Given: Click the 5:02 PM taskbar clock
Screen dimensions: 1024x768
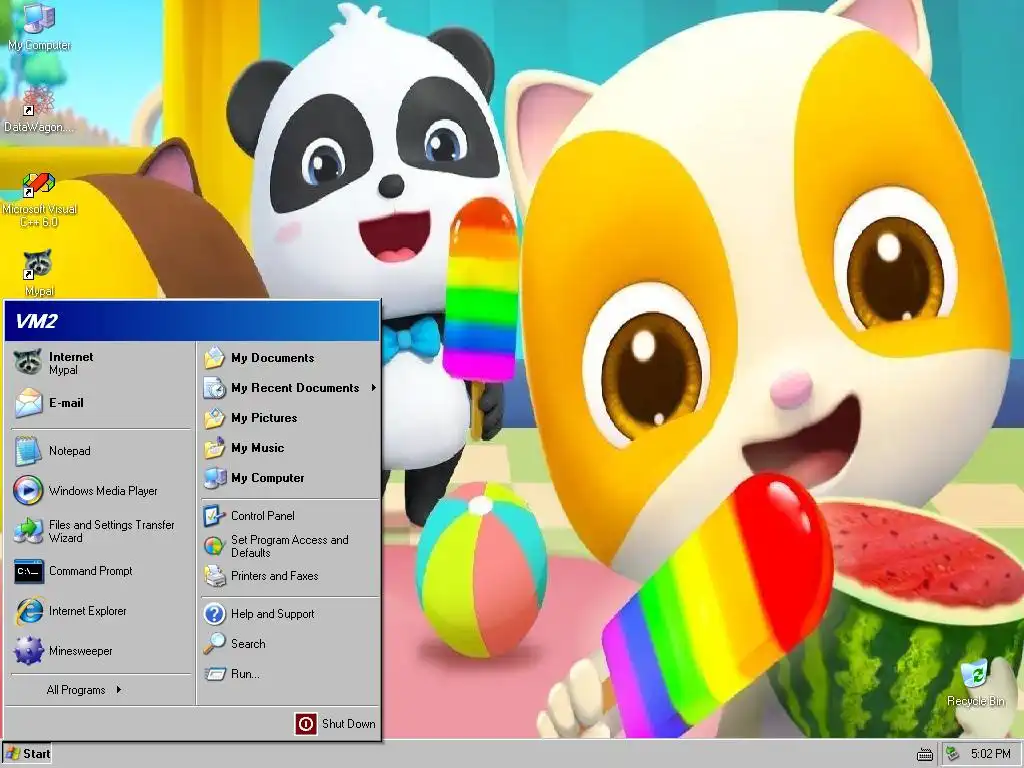Looking at the screenshot, I should point(991,754).
